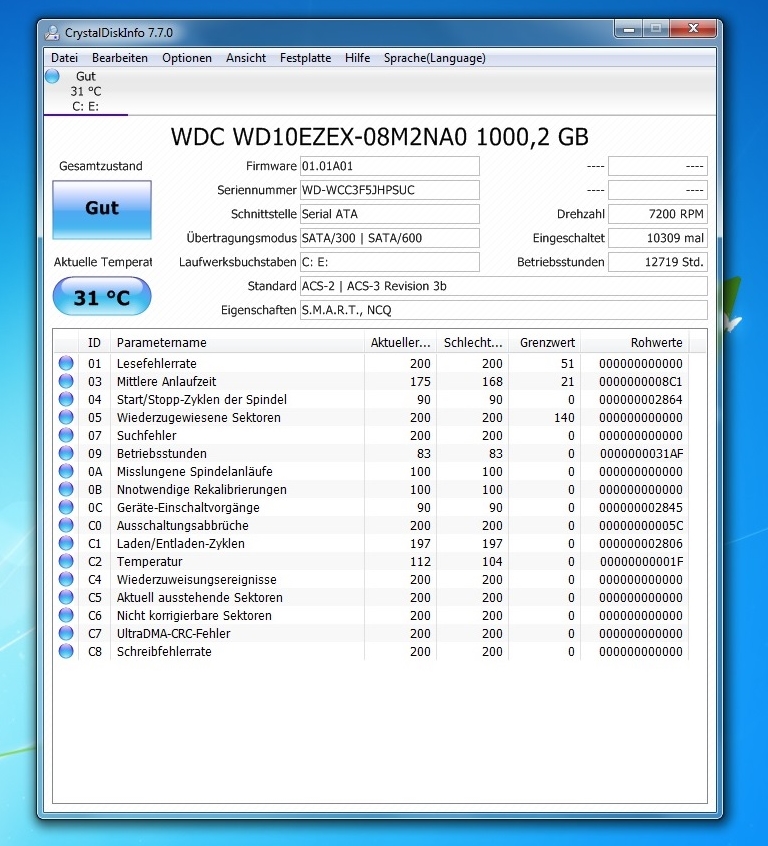The image size is (768, 846).
Task: Click status orb for Misslungene Spindelanläufe
Action: tap(66, 471)
